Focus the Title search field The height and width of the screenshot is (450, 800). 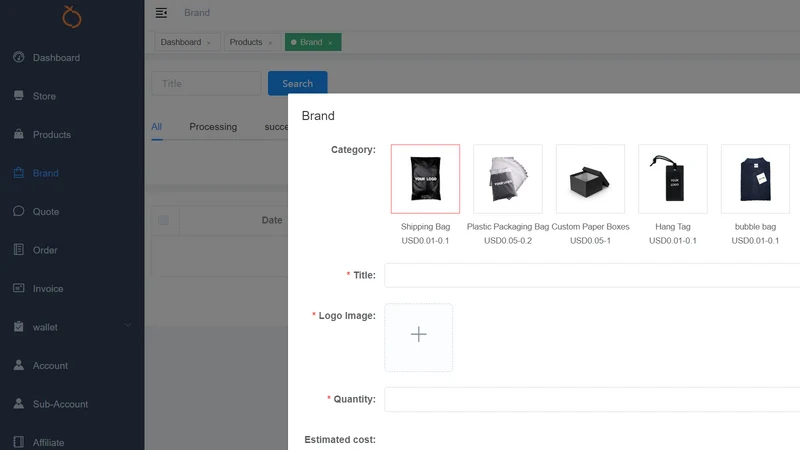point(206,83)
